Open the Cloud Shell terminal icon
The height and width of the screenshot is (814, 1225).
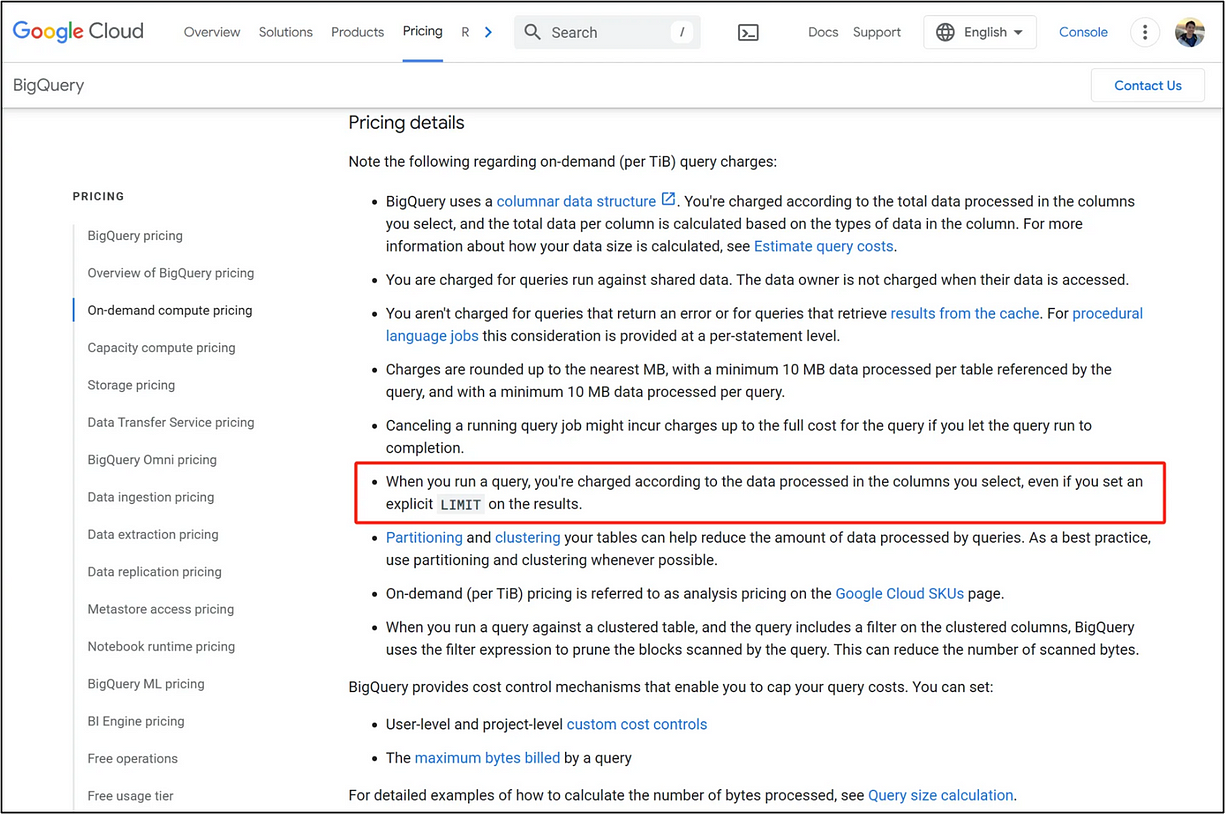click(748, 32)
